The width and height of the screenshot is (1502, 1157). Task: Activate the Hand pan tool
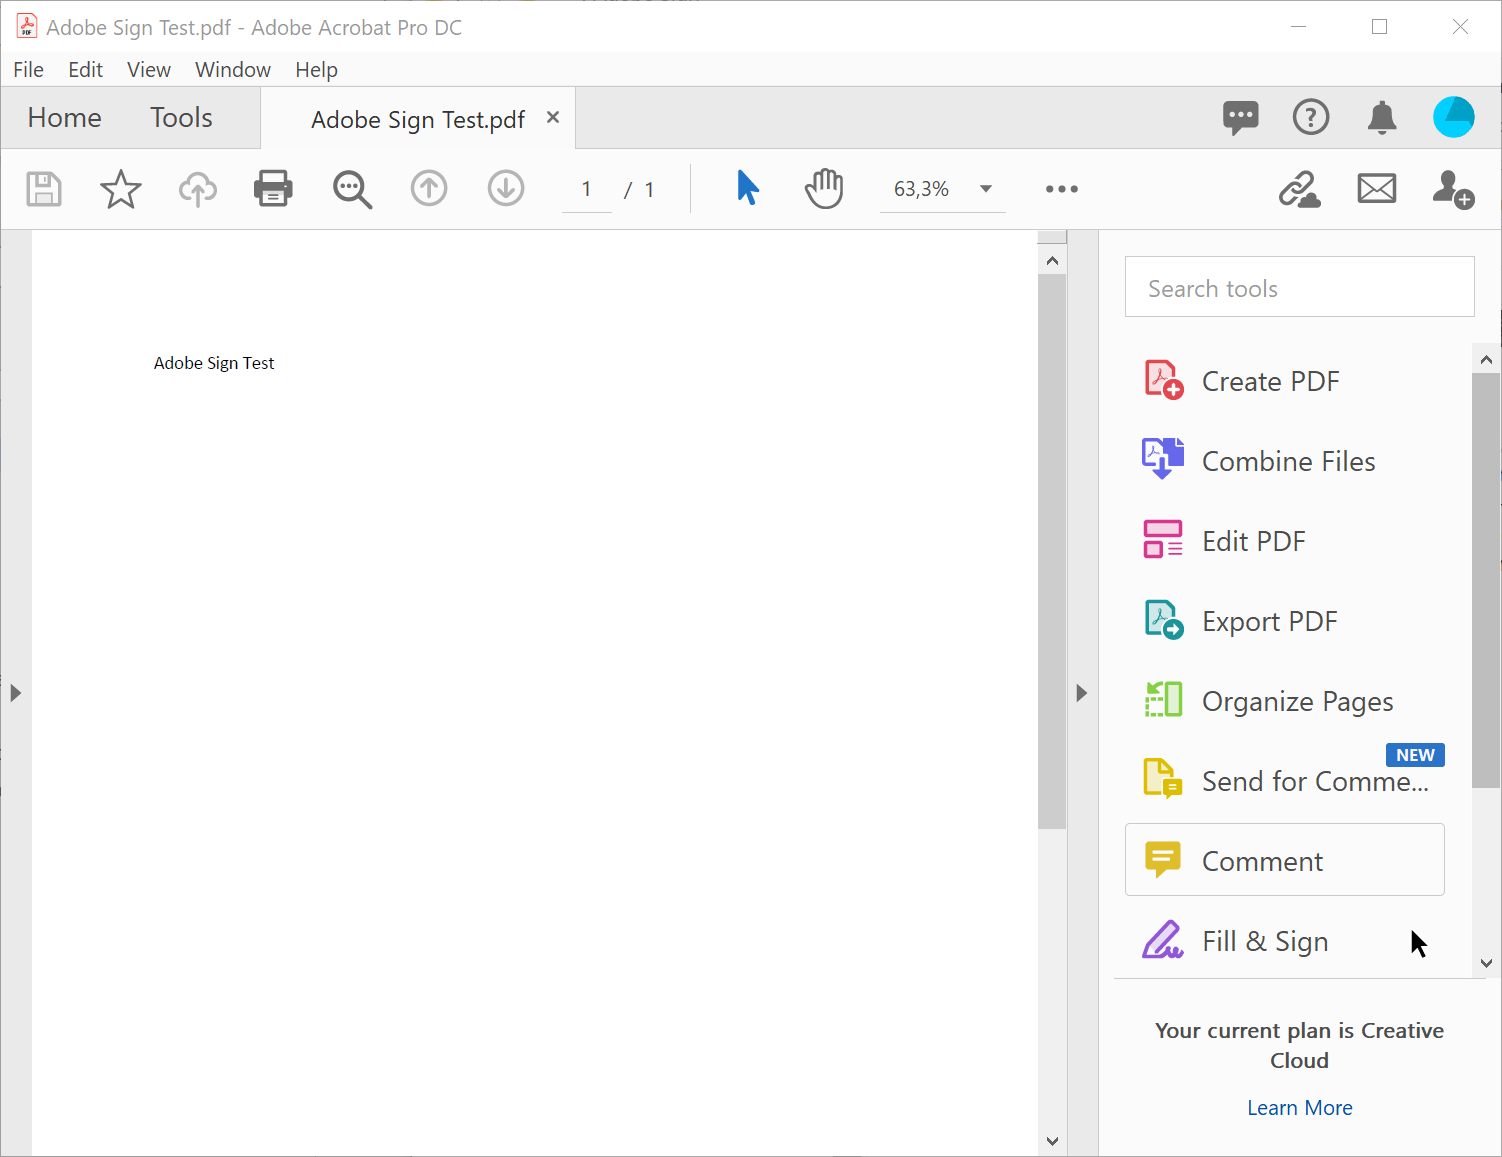824,188
